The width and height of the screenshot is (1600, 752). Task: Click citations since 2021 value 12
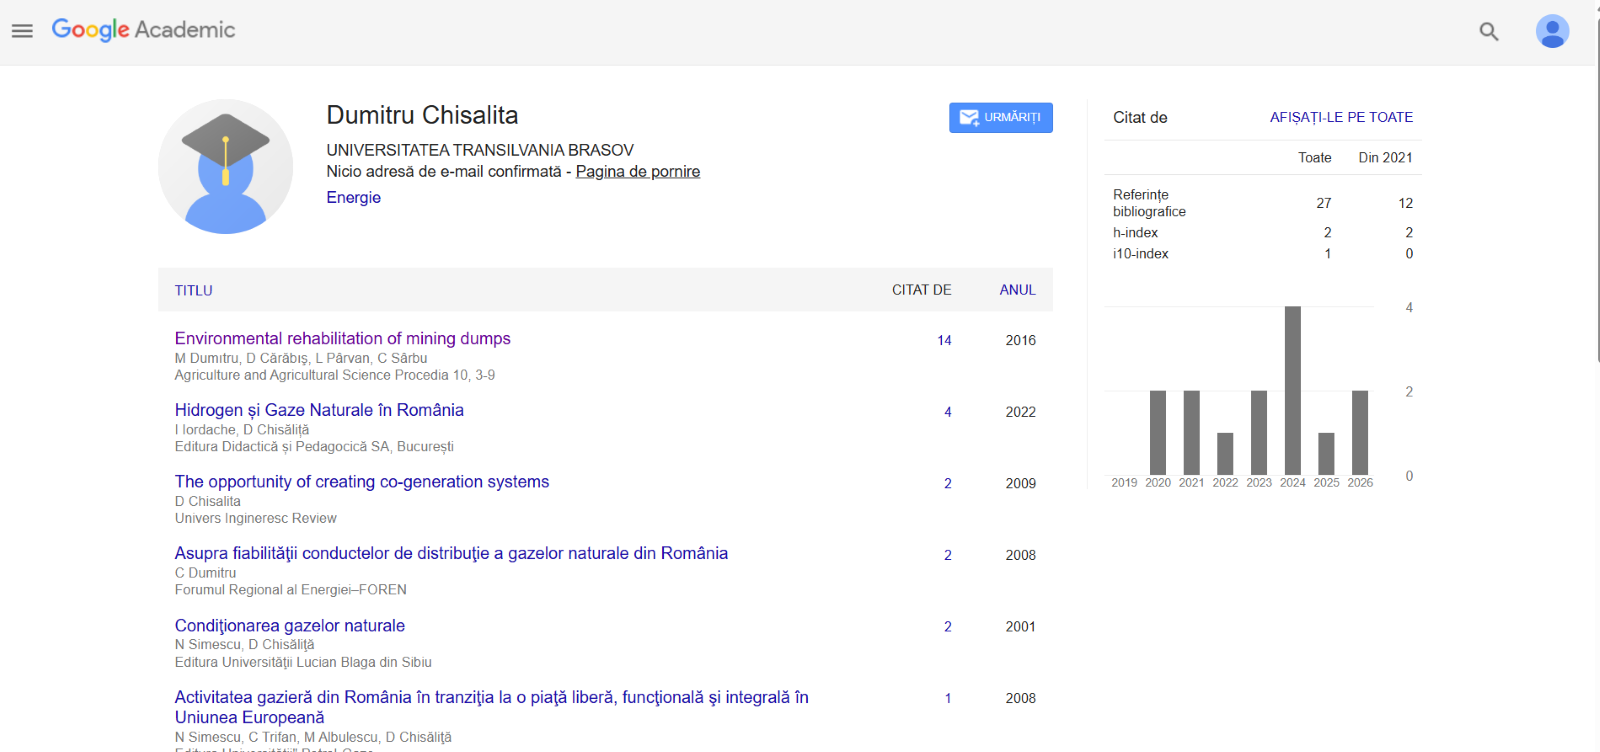pos(1405,203)
